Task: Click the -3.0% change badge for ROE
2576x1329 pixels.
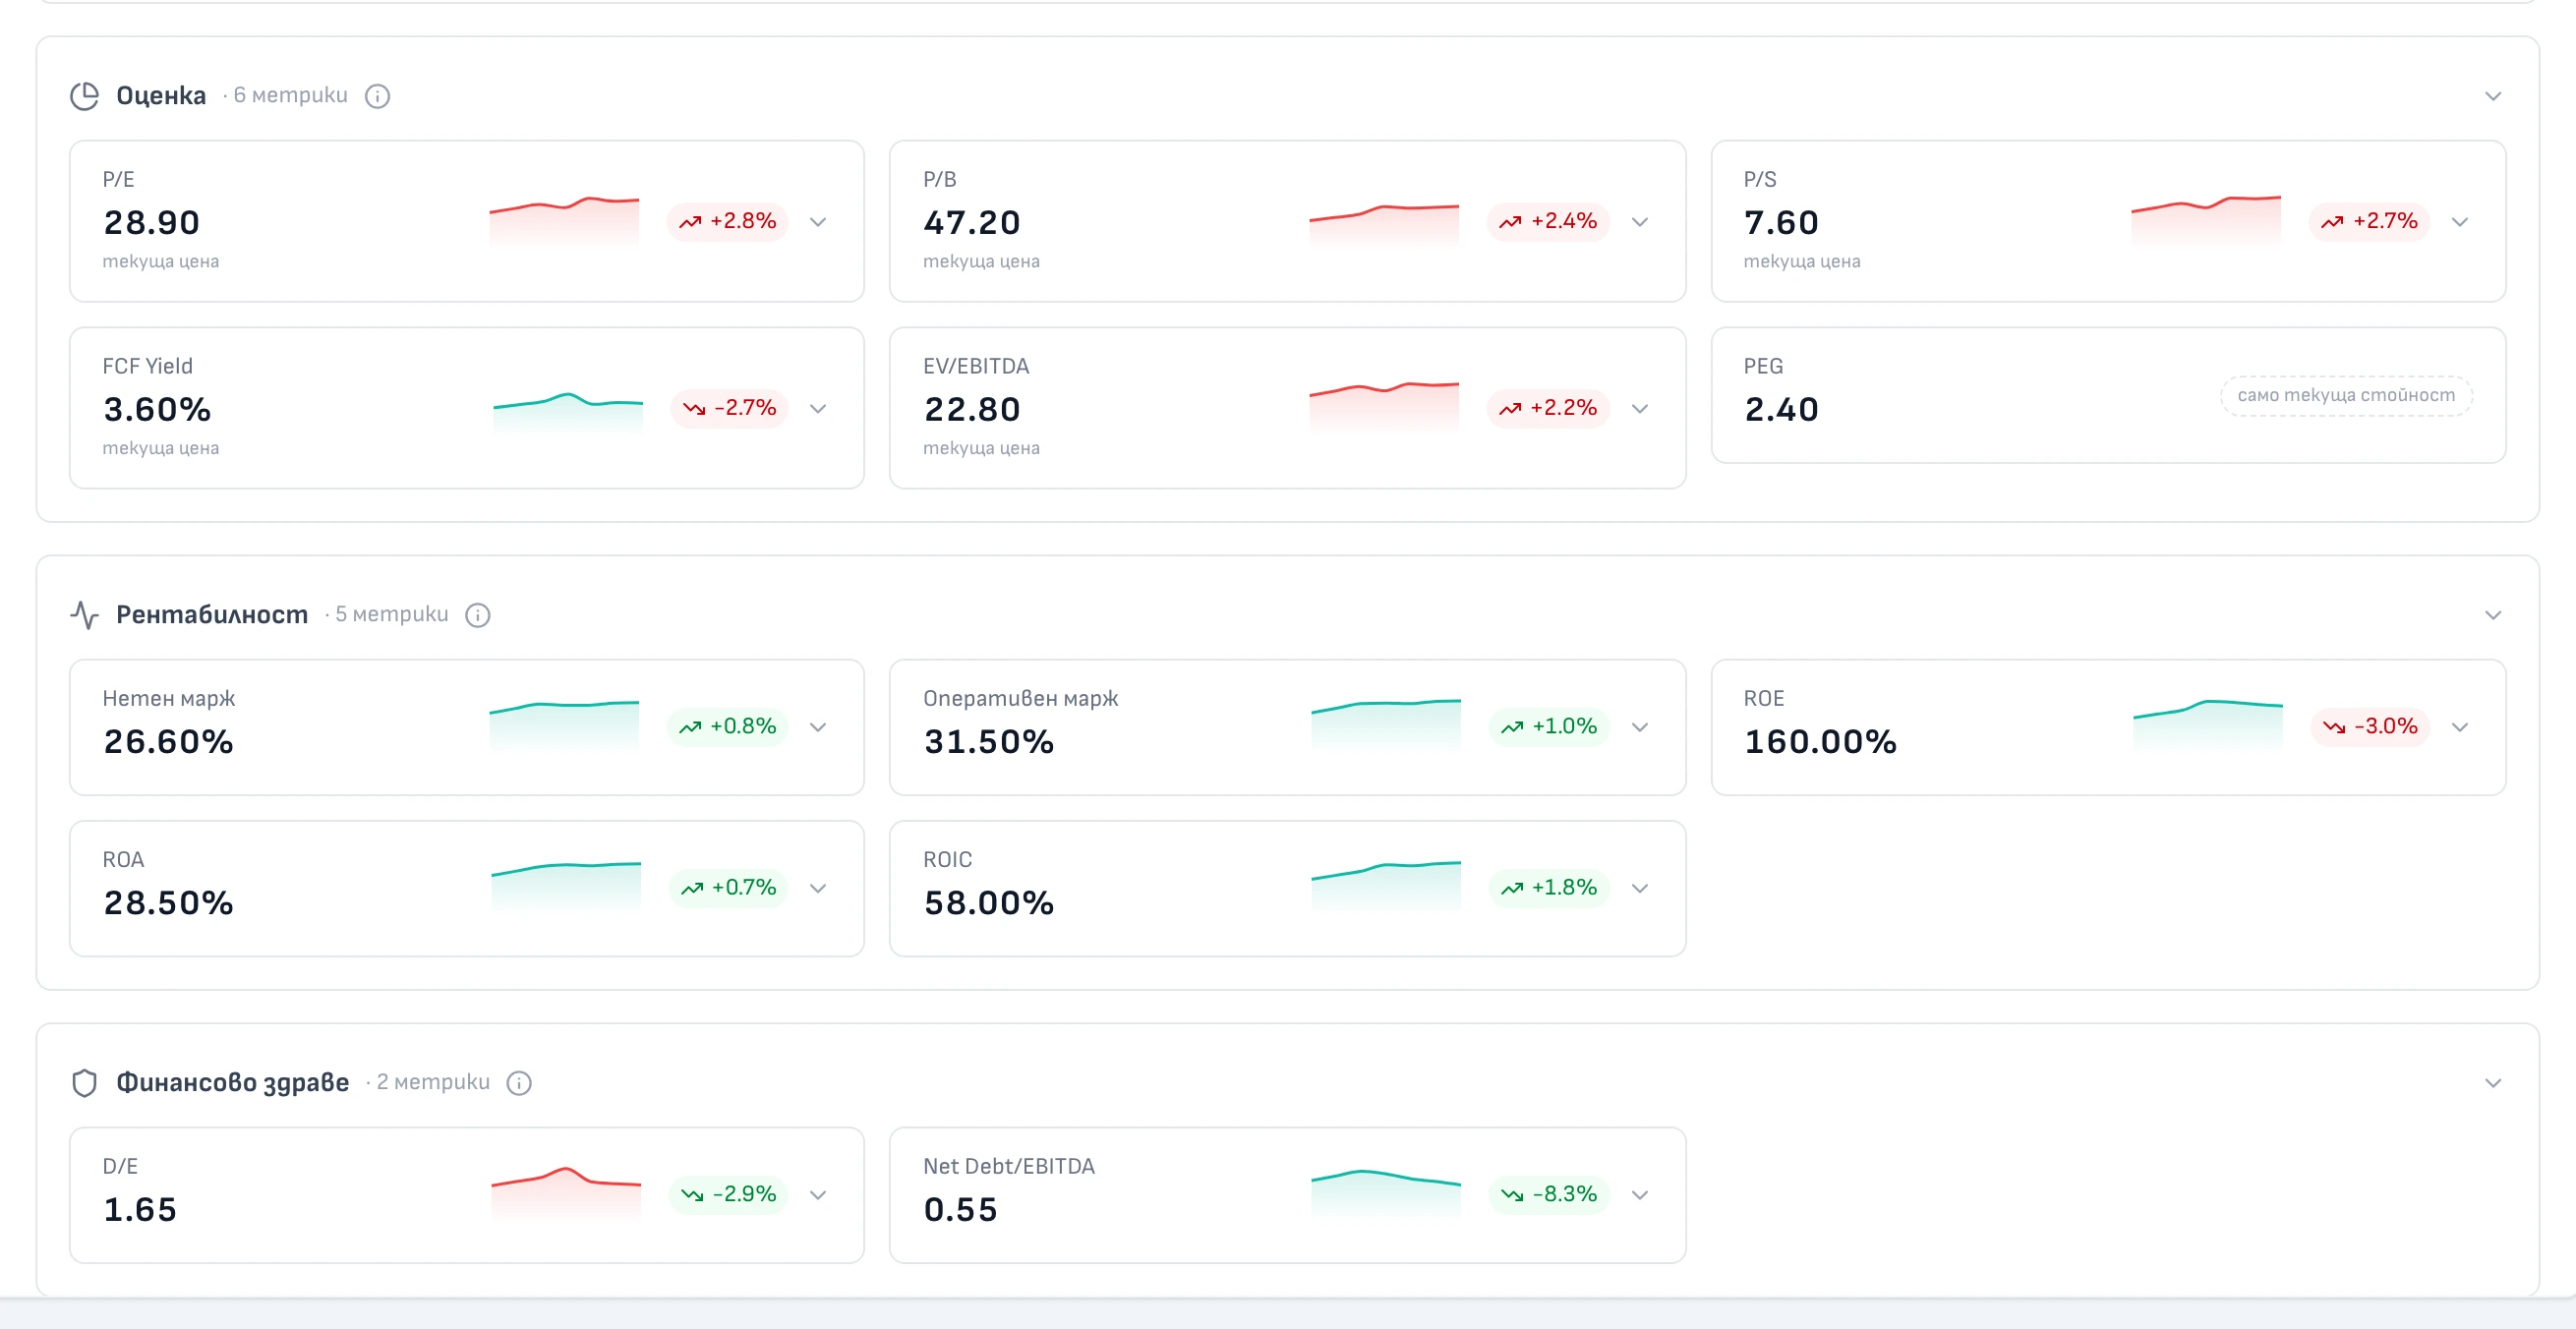Action: 2371,726
